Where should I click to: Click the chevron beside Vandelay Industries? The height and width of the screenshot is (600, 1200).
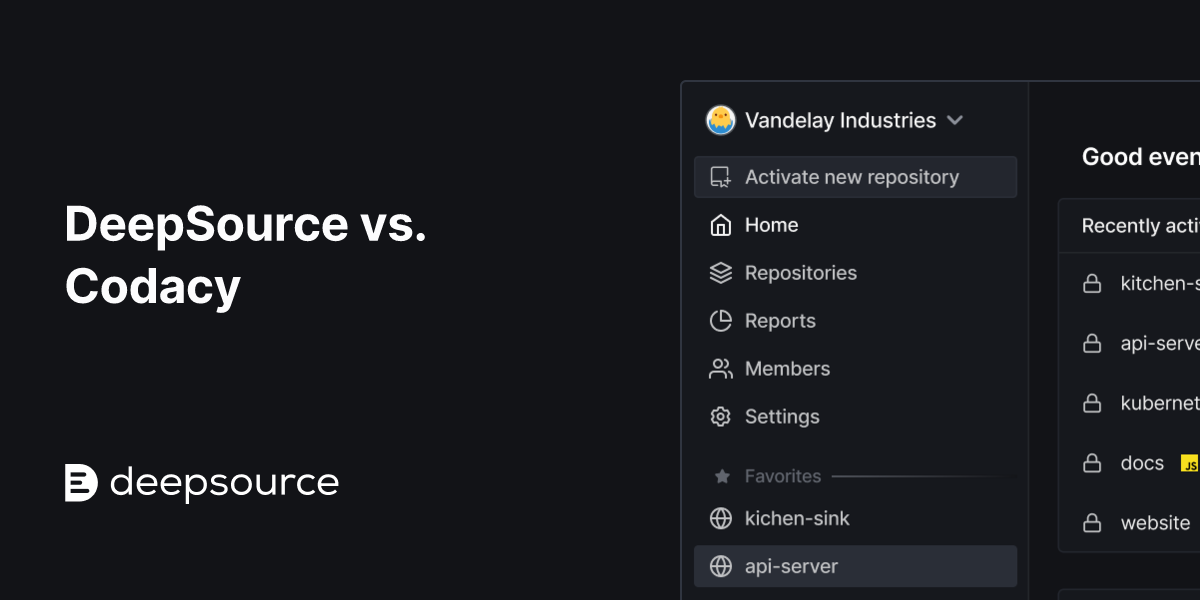955,120
